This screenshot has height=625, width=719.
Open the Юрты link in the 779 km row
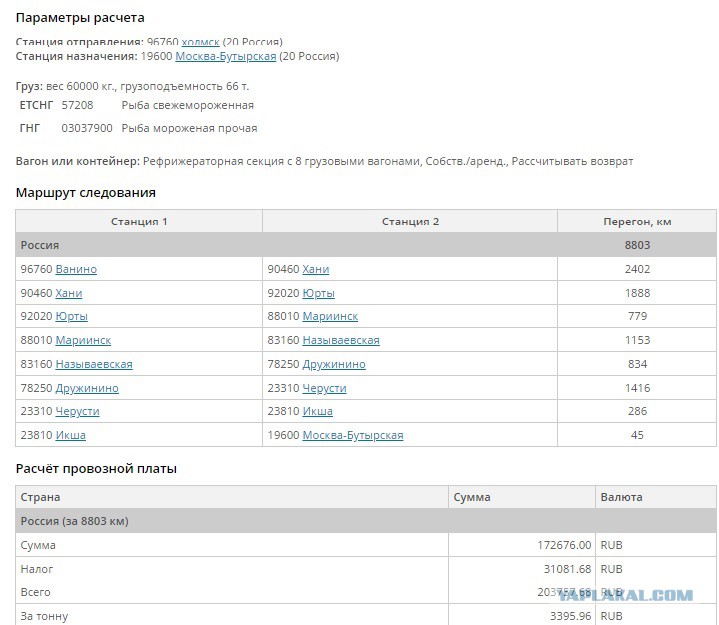72,316
